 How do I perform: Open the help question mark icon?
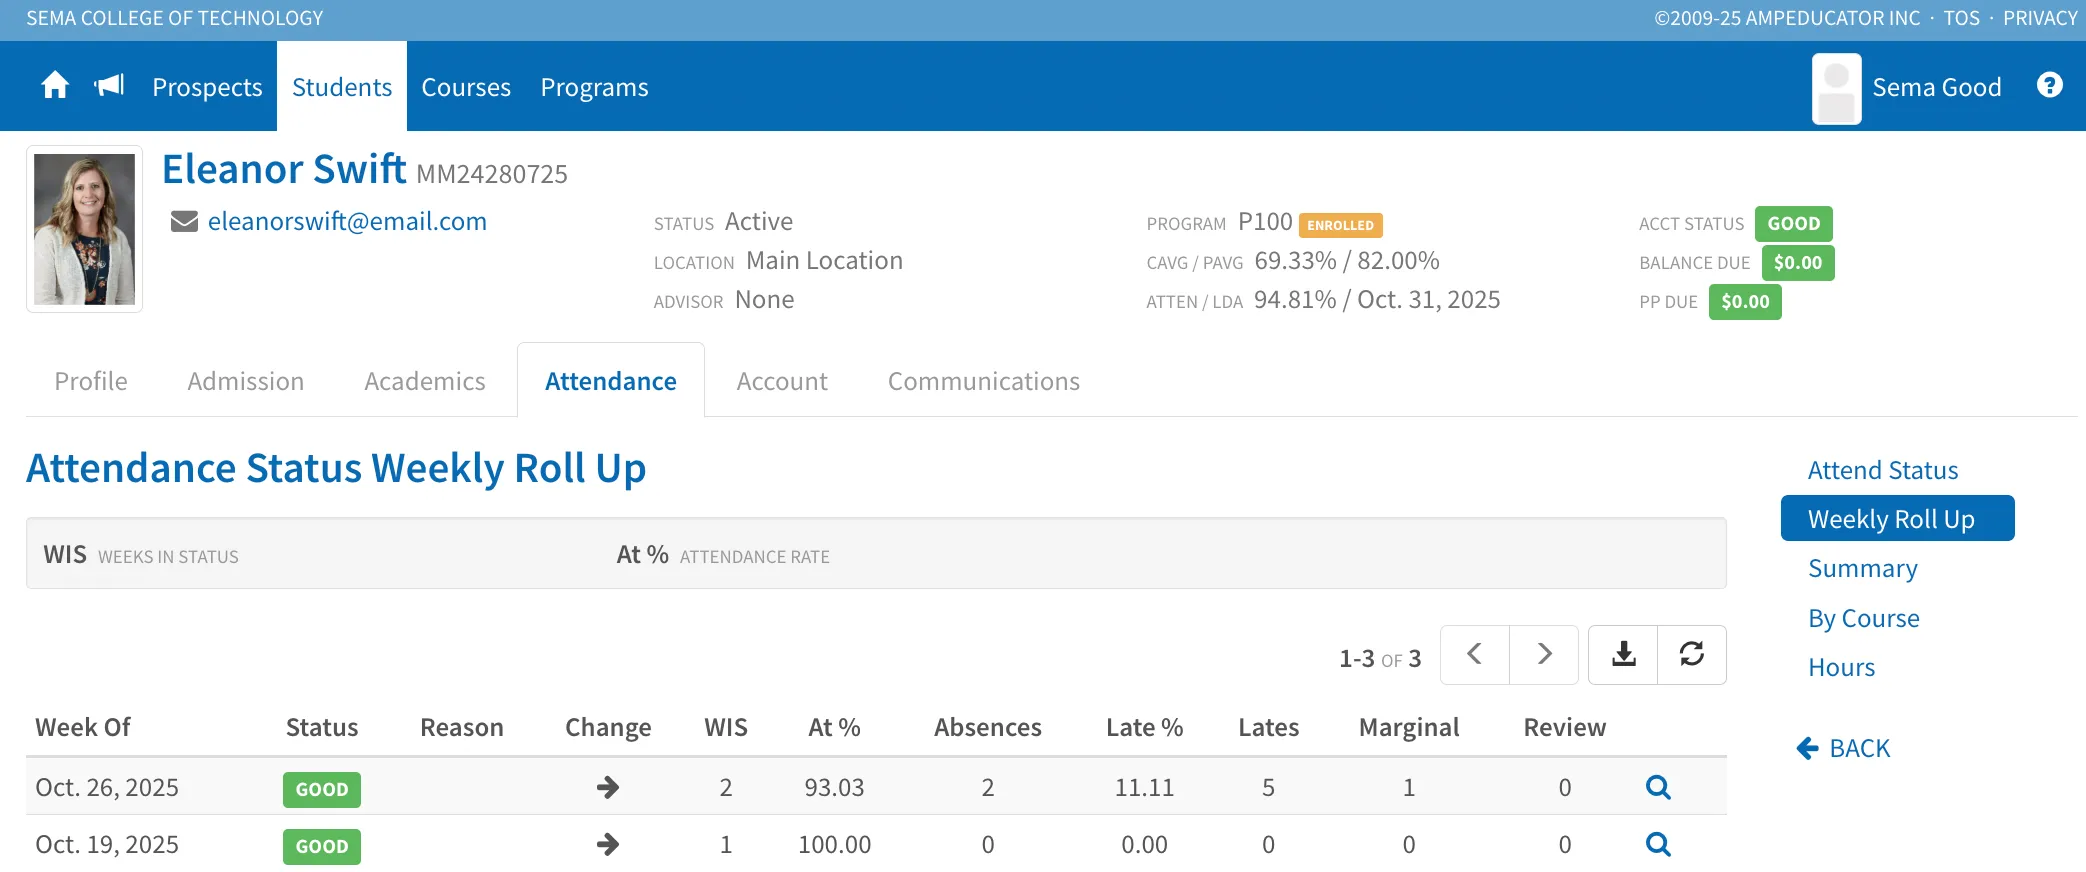click(x=2049, y=86)
